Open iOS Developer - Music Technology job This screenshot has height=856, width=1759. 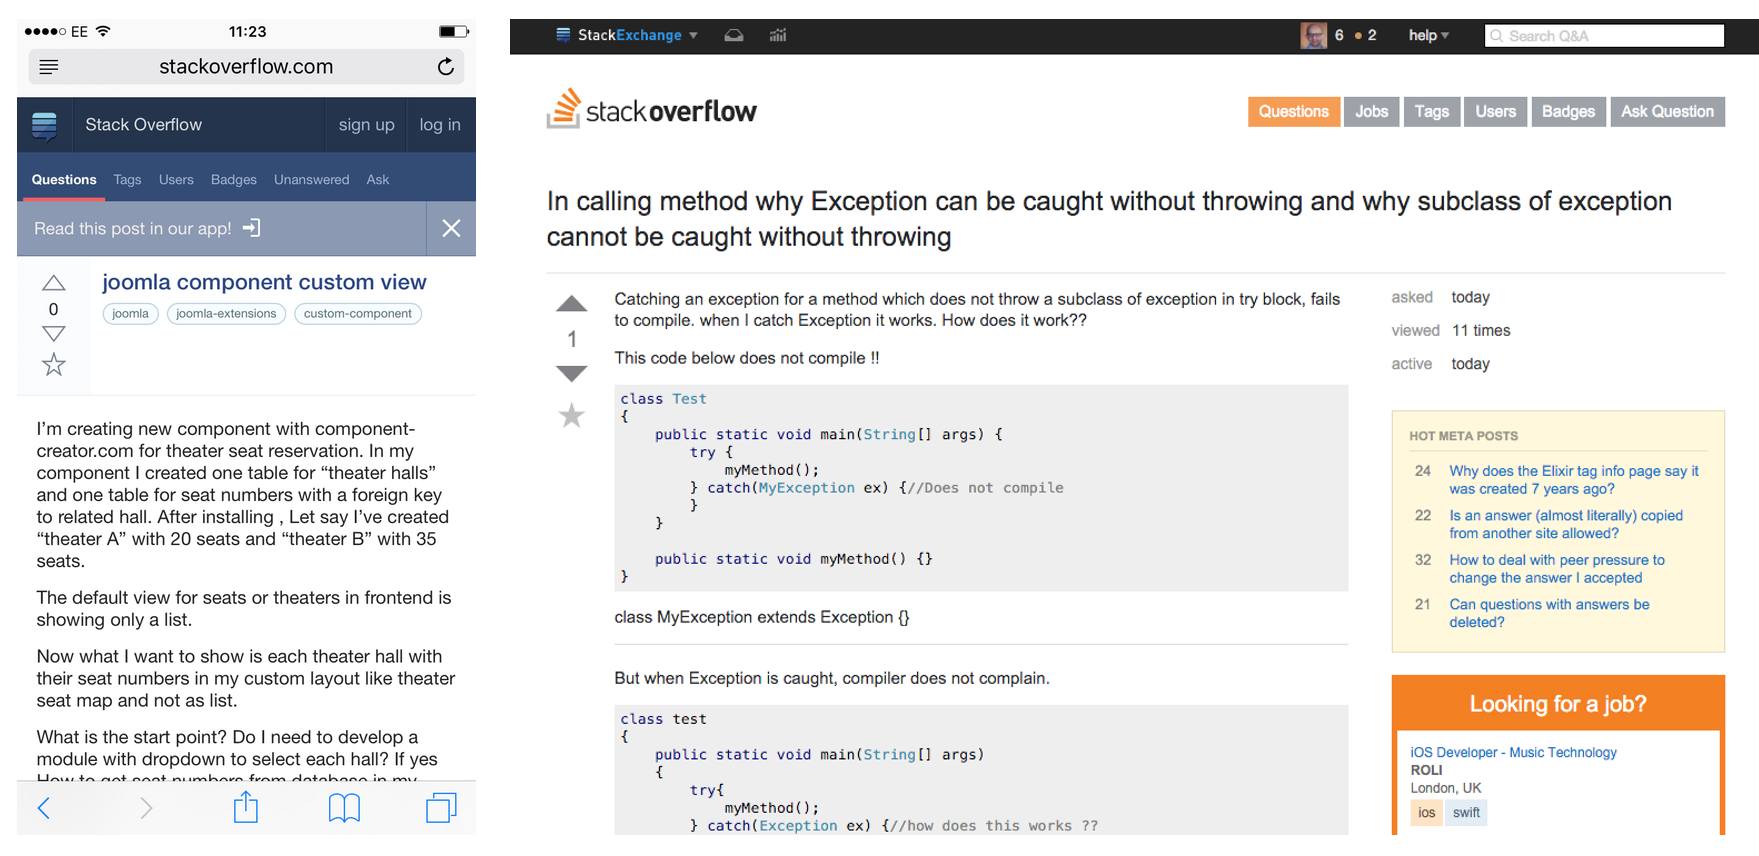click(1513, 752)
